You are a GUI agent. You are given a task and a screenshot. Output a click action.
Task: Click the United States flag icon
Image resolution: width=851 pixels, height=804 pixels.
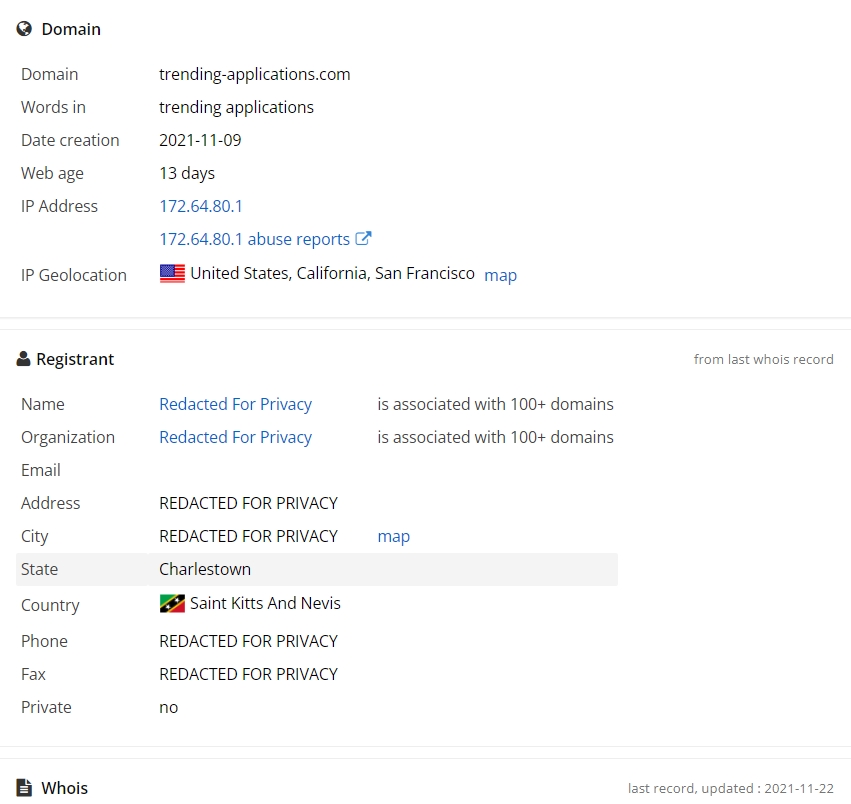173,273
